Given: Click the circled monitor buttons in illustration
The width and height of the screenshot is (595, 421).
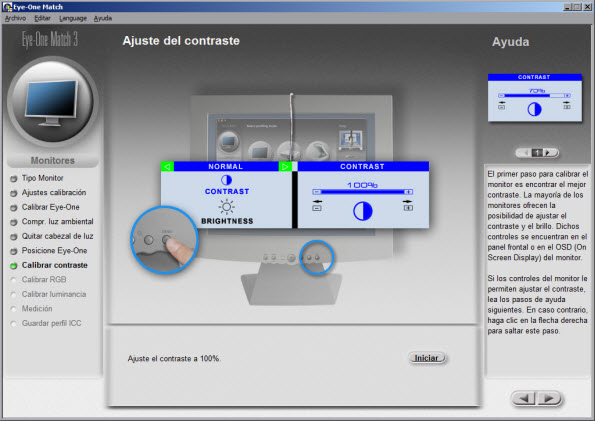Looking at the screenshot, I should coord(316,257).
